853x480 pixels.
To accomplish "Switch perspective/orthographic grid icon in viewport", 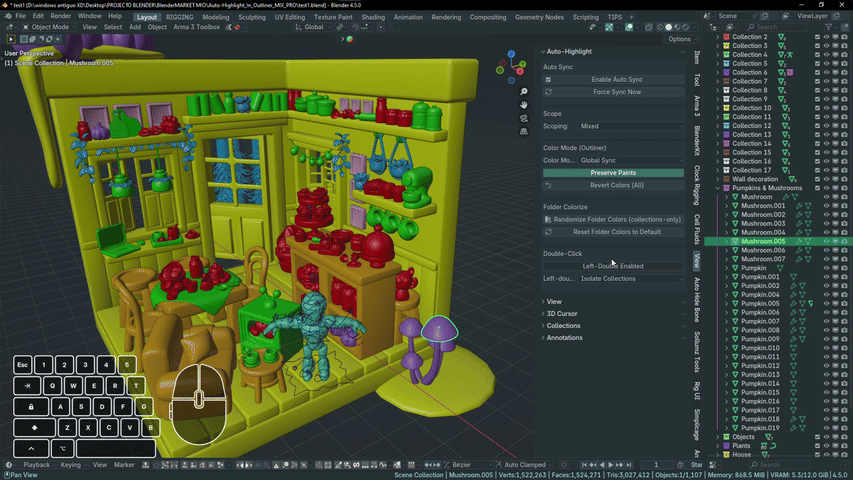I will (523, 131).
